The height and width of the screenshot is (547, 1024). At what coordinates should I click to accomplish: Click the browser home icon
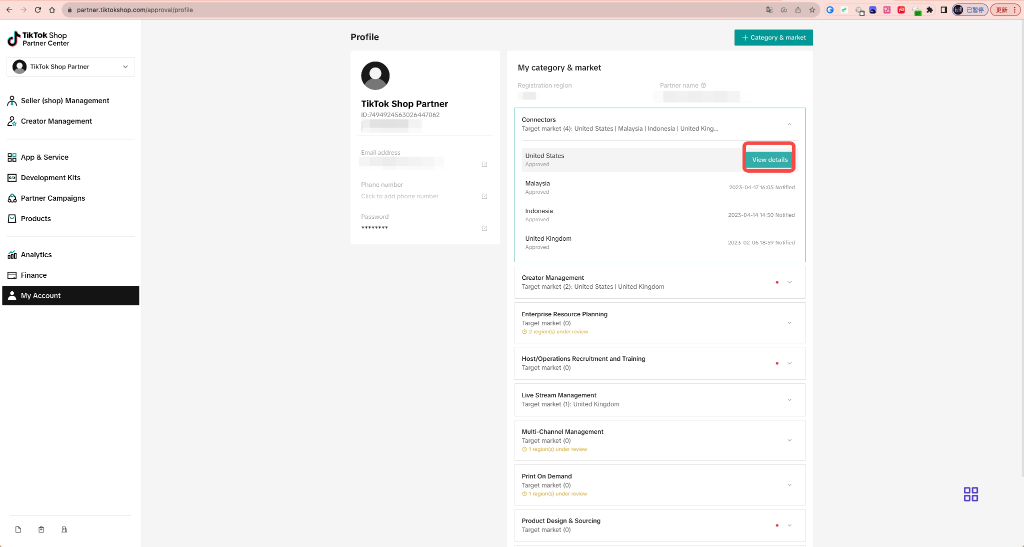52,10
